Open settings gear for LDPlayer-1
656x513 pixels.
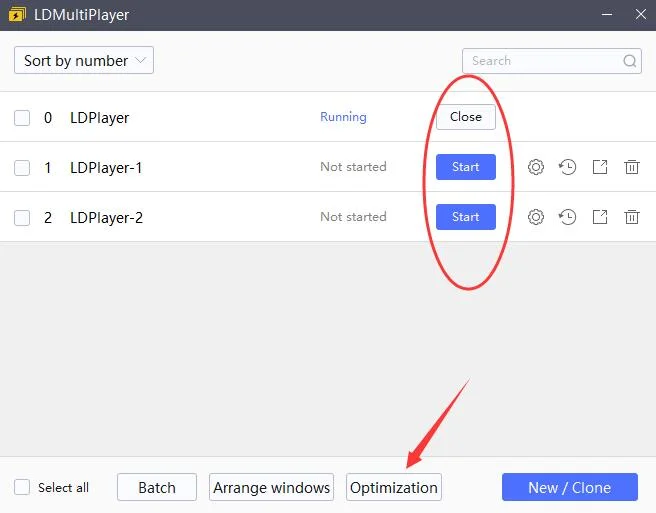click(x=536, y=167)
